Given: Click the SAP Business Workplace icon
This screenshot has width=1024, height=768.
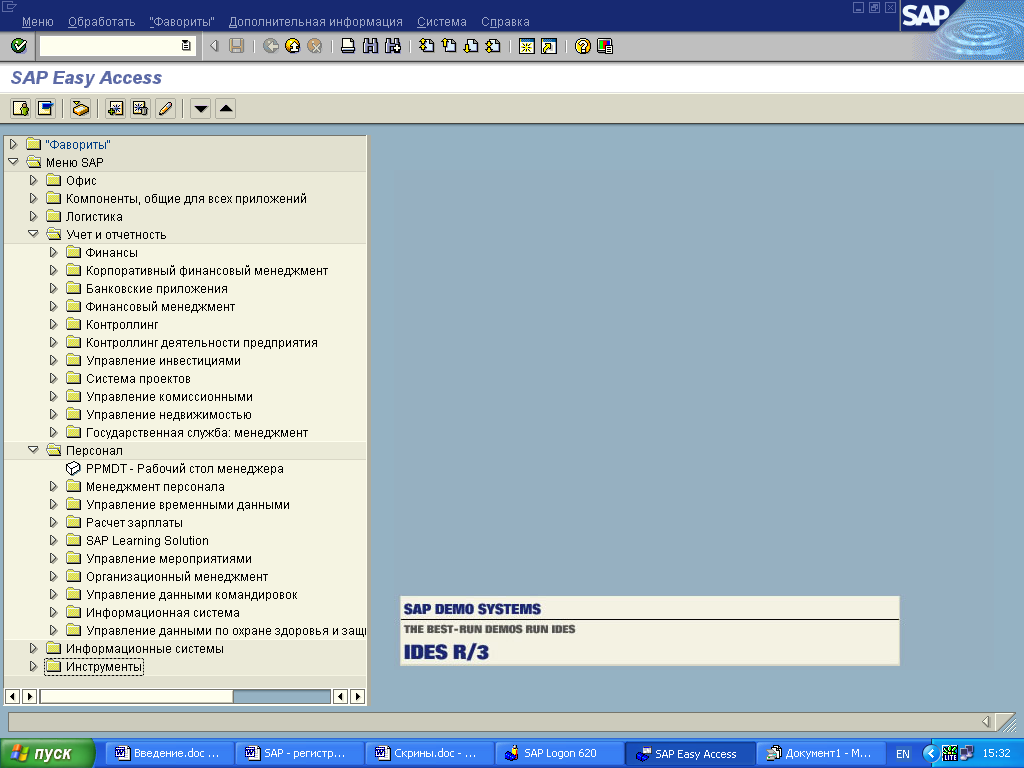Looking at the screenshot, I should pos(80,108).
